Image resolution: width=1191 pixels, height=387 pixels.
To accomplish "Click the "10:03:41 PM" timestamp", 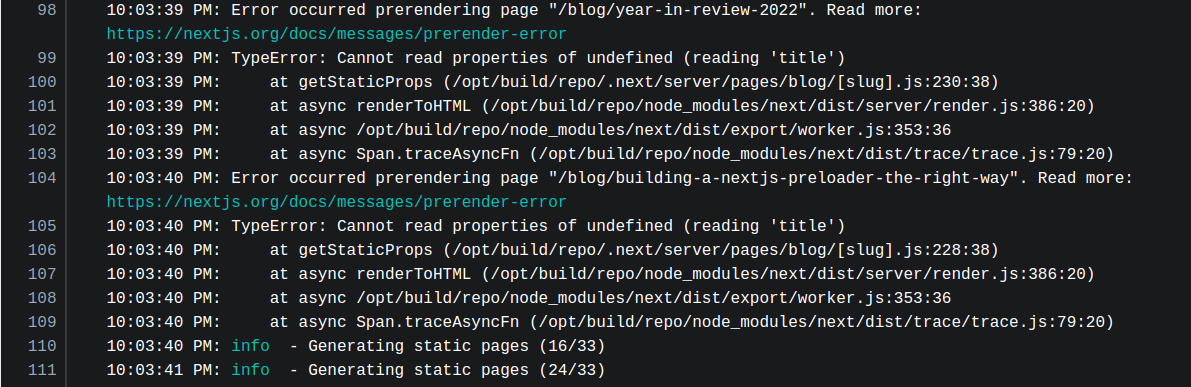I will (x=163, y=370).
